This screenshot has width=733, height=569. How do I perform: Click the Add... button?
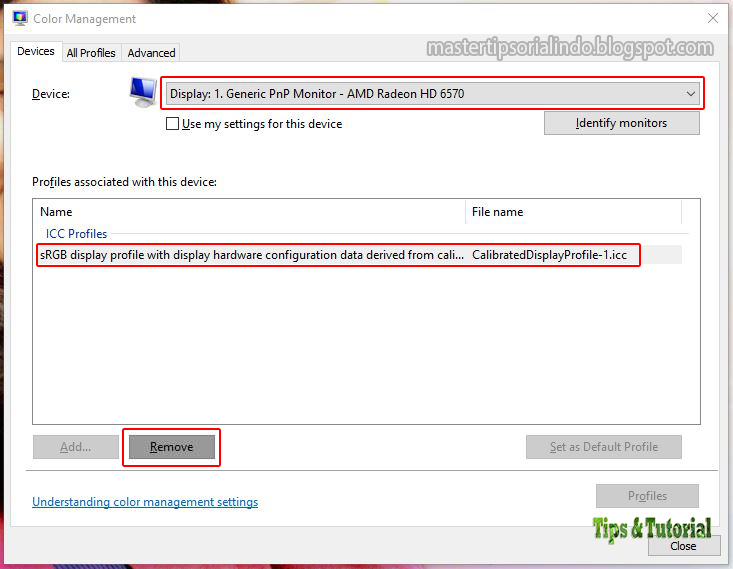click(x=76, y=447)
